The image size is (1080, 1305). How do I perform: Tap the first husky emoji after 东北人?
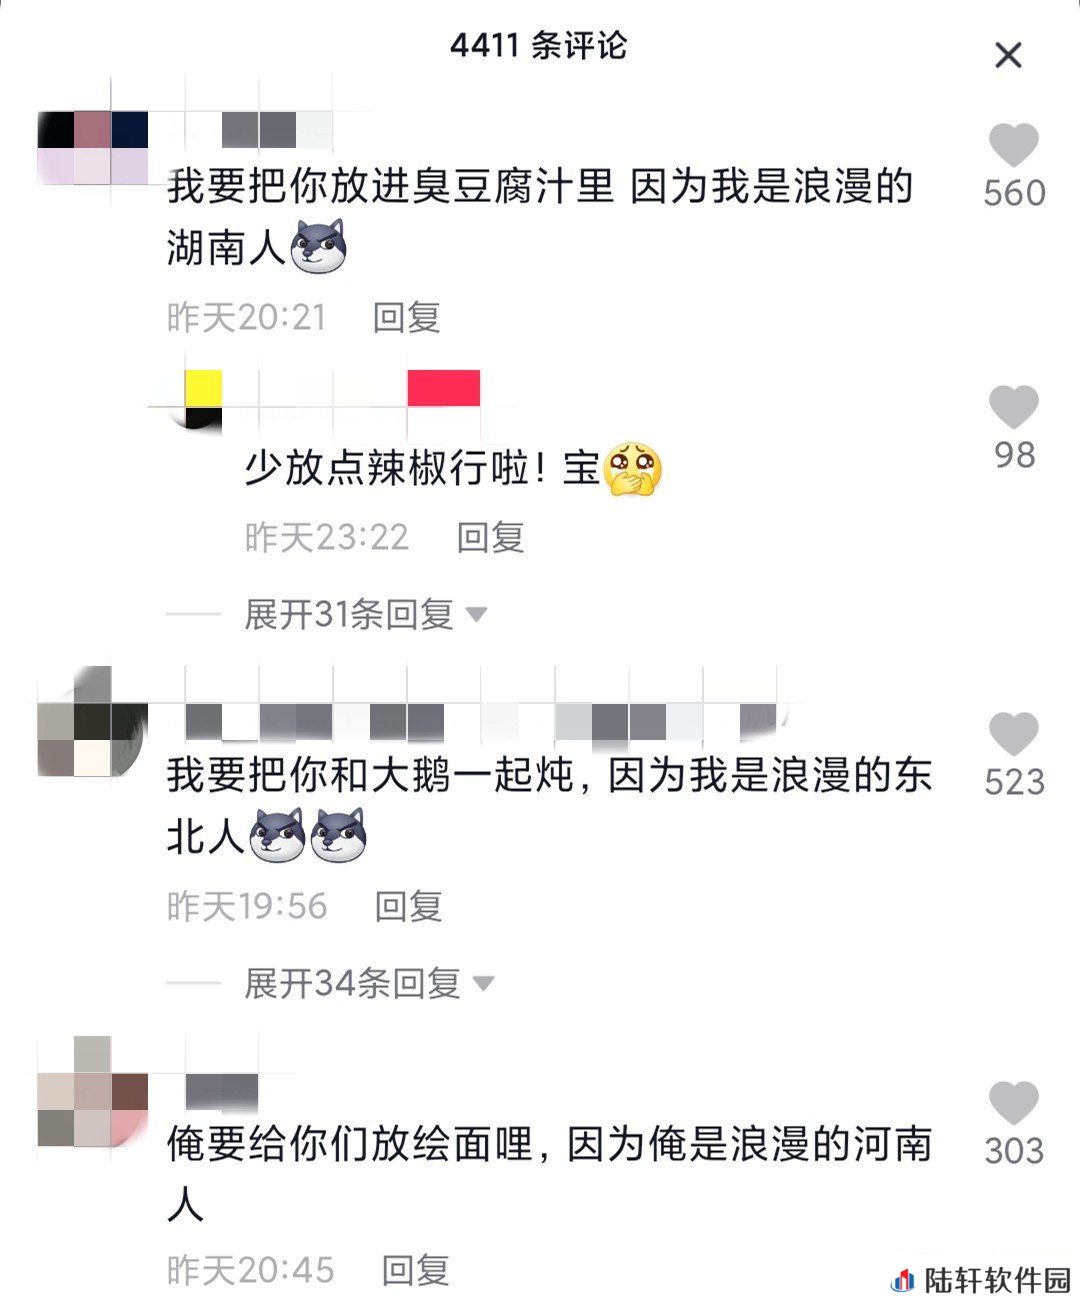pos(277,836)
